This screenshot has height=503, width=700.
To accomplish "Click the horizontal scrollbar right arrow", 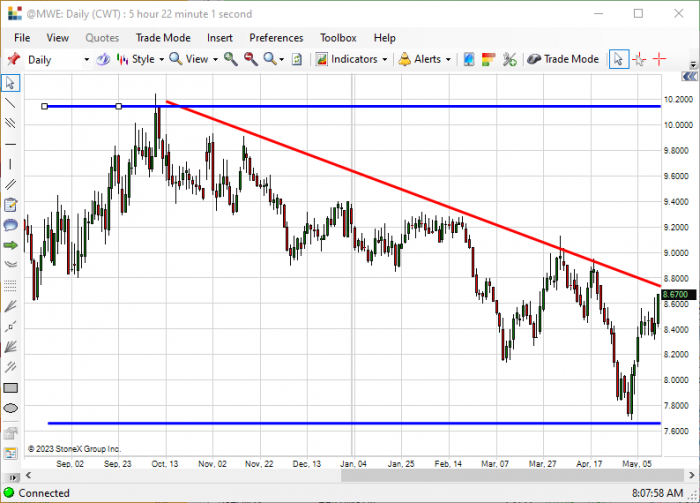I will [x=692, y=475].
